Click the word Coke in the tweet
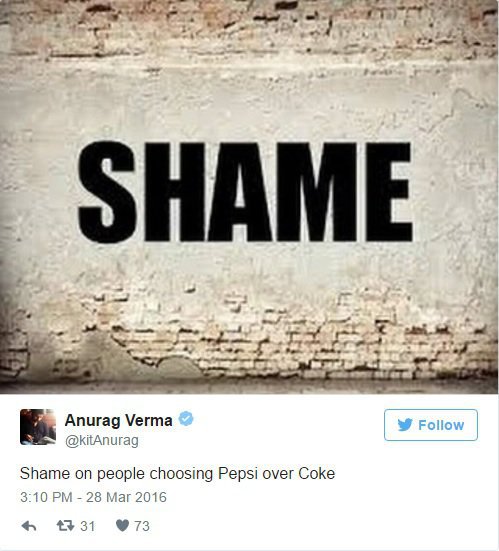The height and width of the screenshot is (551, 499). (x=317, y=473)
